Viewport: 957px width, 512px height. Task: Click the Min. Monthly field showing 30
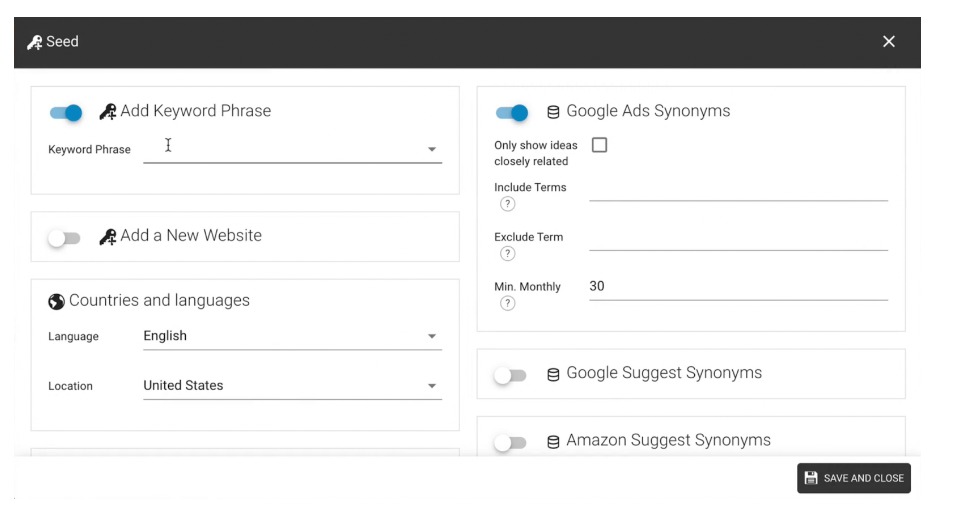click(737, 287)
